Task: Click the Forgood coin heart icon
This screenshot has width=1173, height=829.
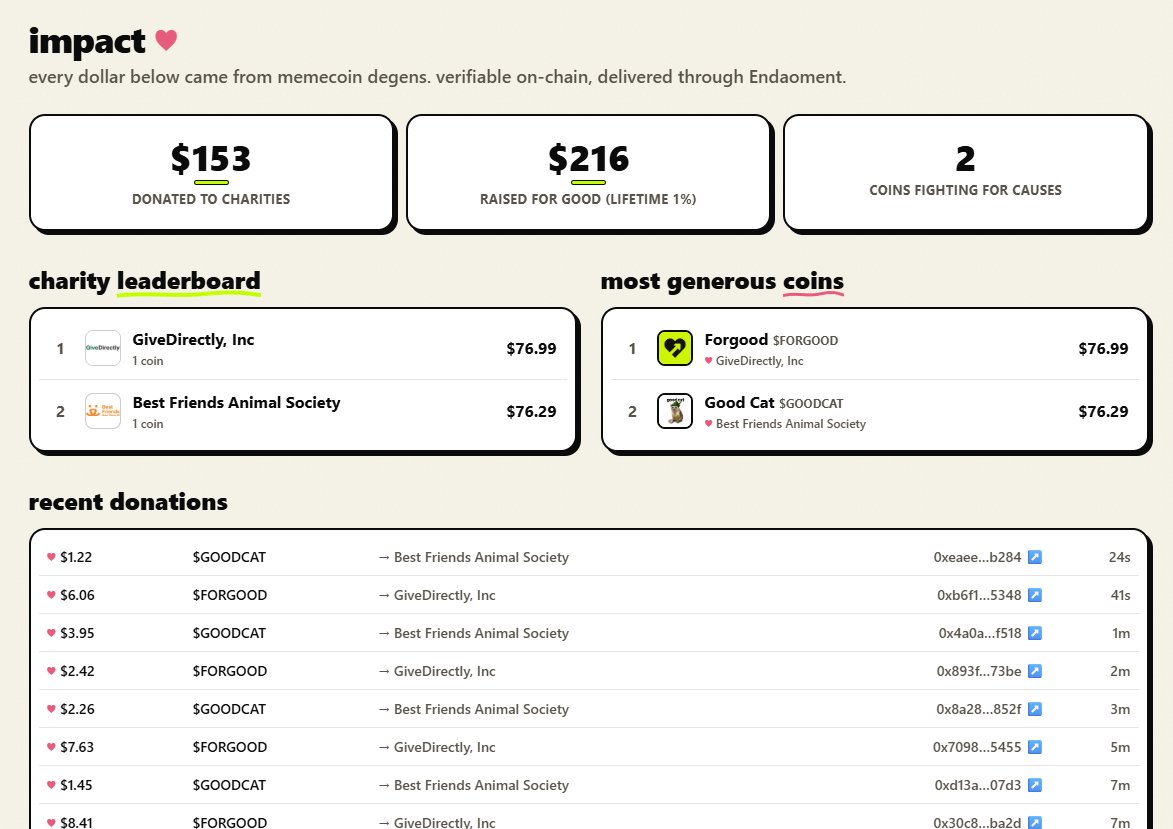Action: [675, 348]
